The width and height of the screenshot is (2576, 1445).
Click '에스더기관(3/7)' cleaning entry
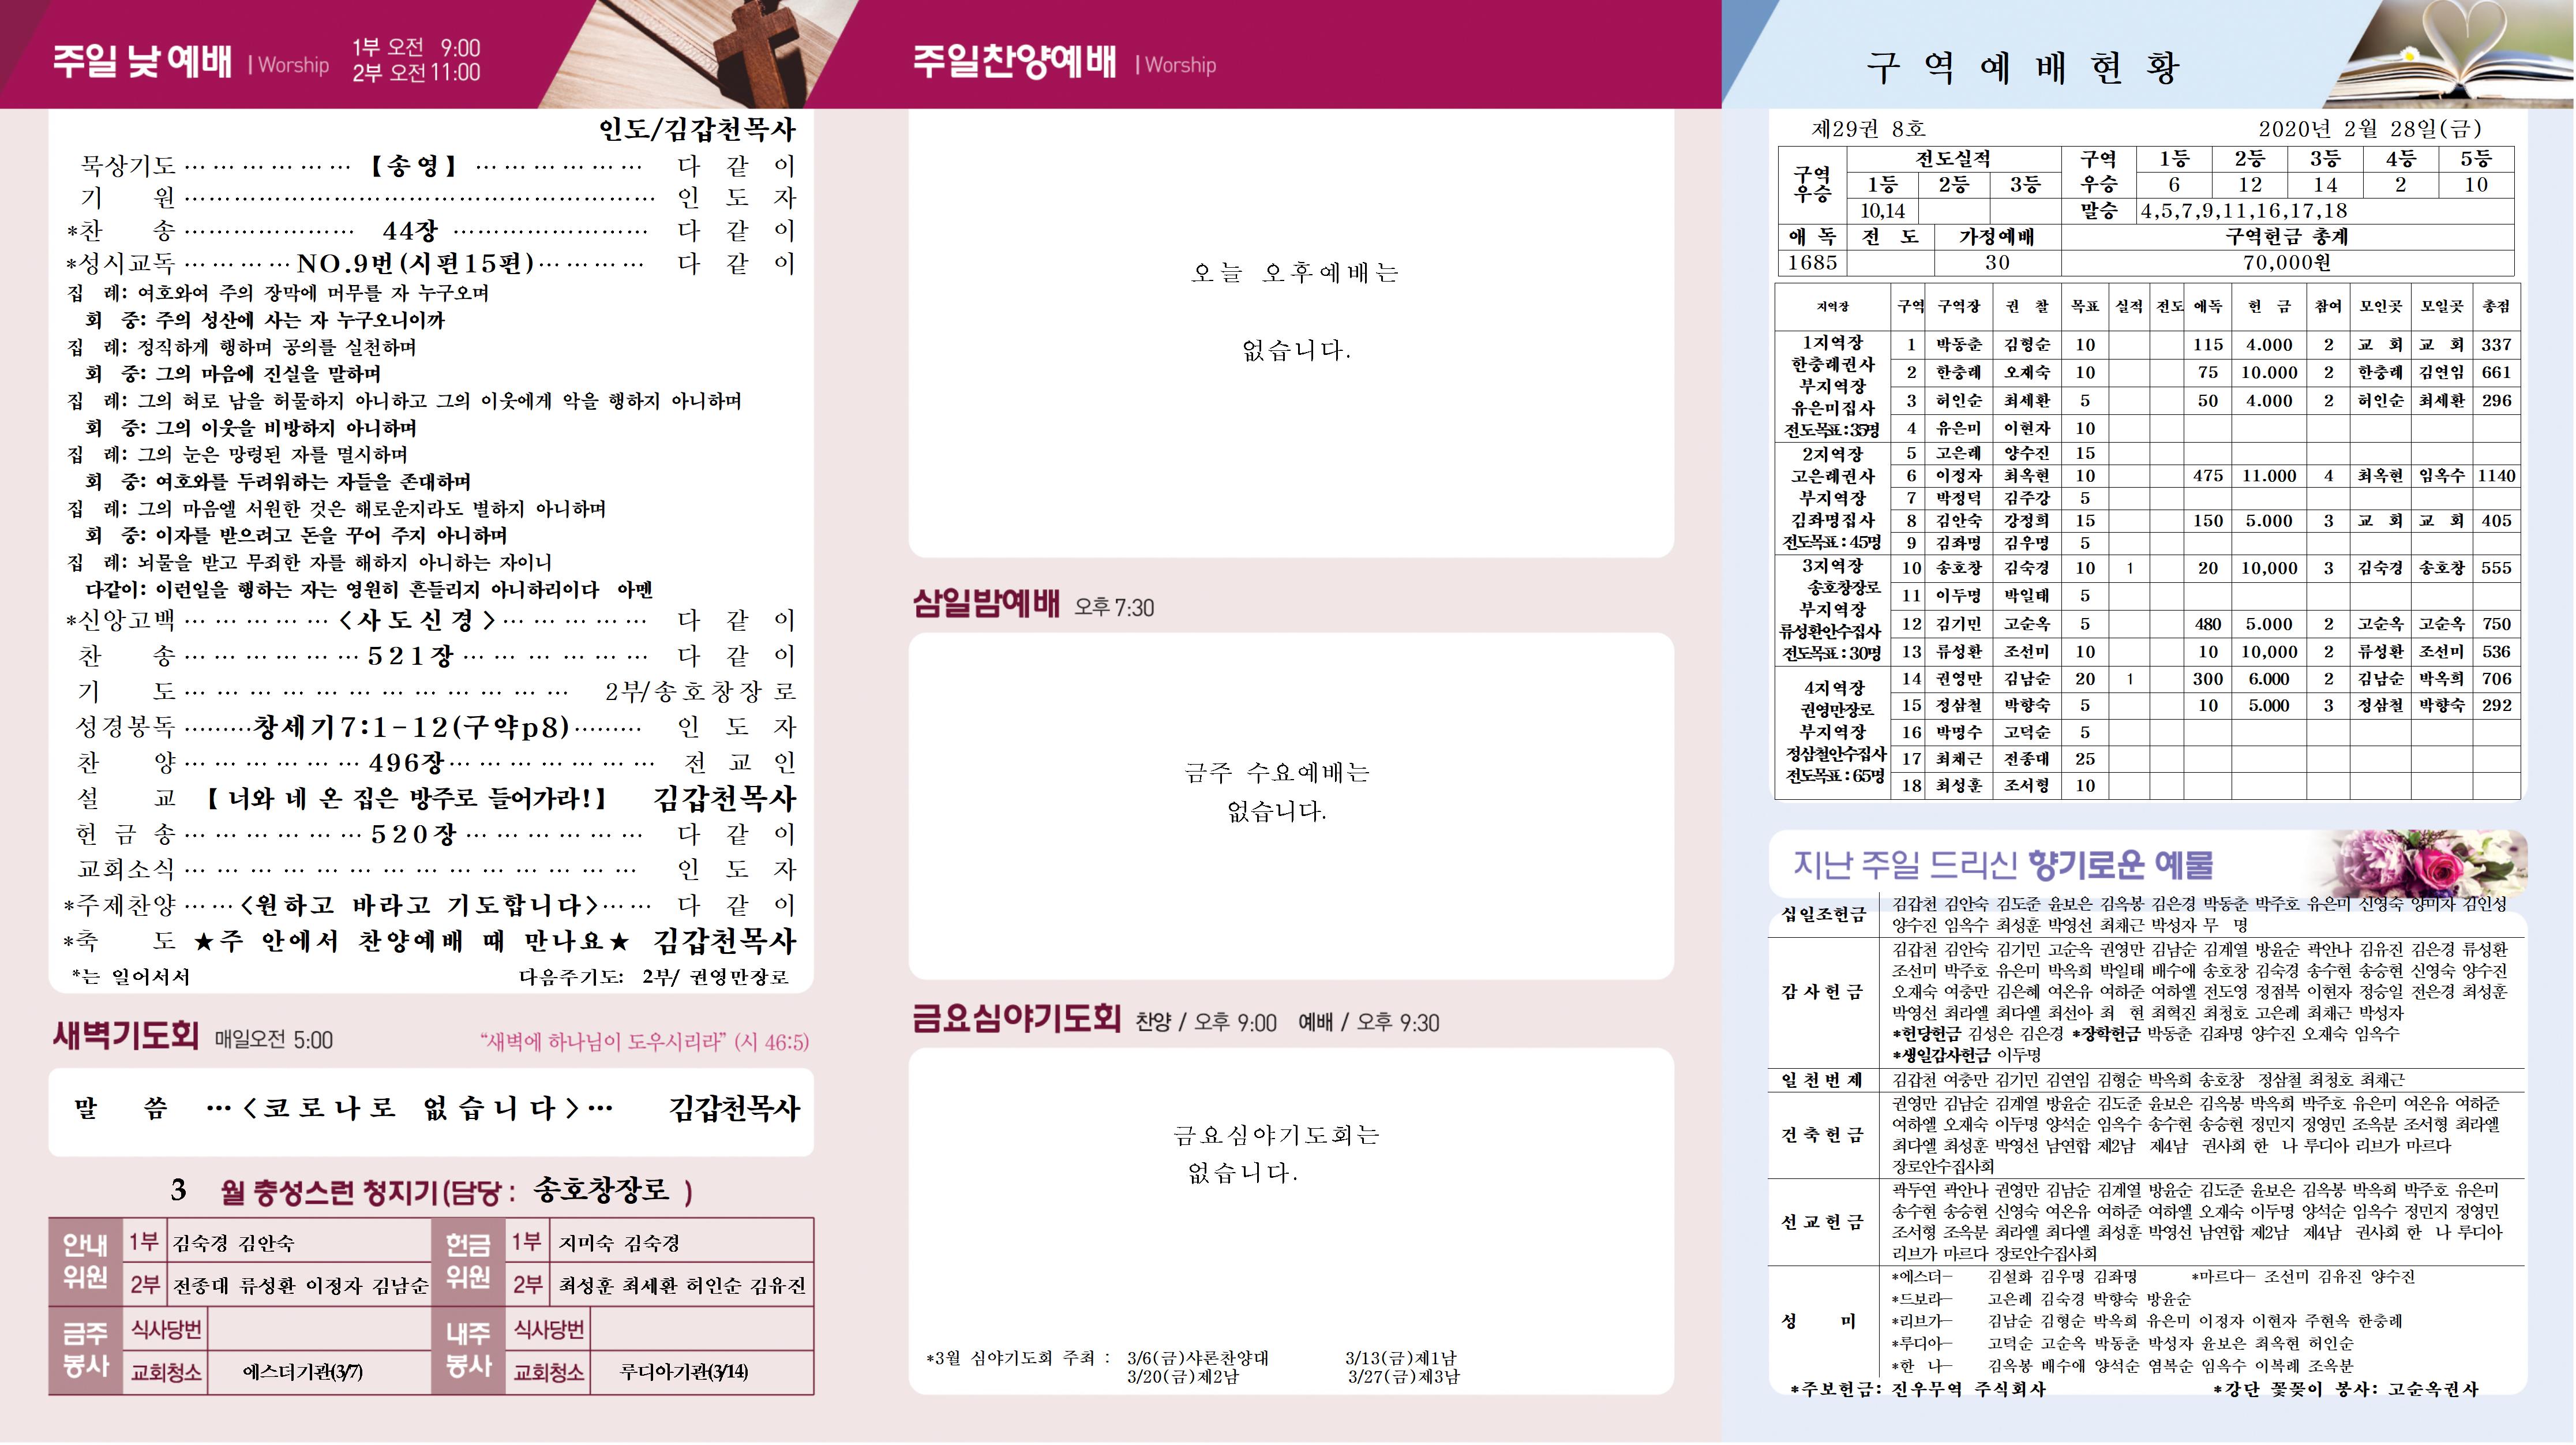click(303, 1372)
